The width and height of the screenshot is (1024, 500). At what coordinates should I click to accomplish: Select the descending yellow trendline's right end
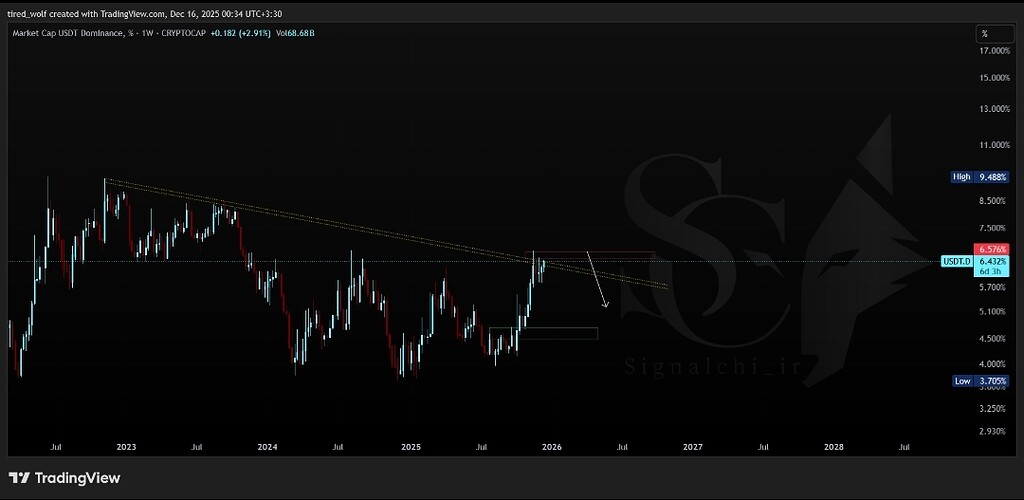point(666,287)
